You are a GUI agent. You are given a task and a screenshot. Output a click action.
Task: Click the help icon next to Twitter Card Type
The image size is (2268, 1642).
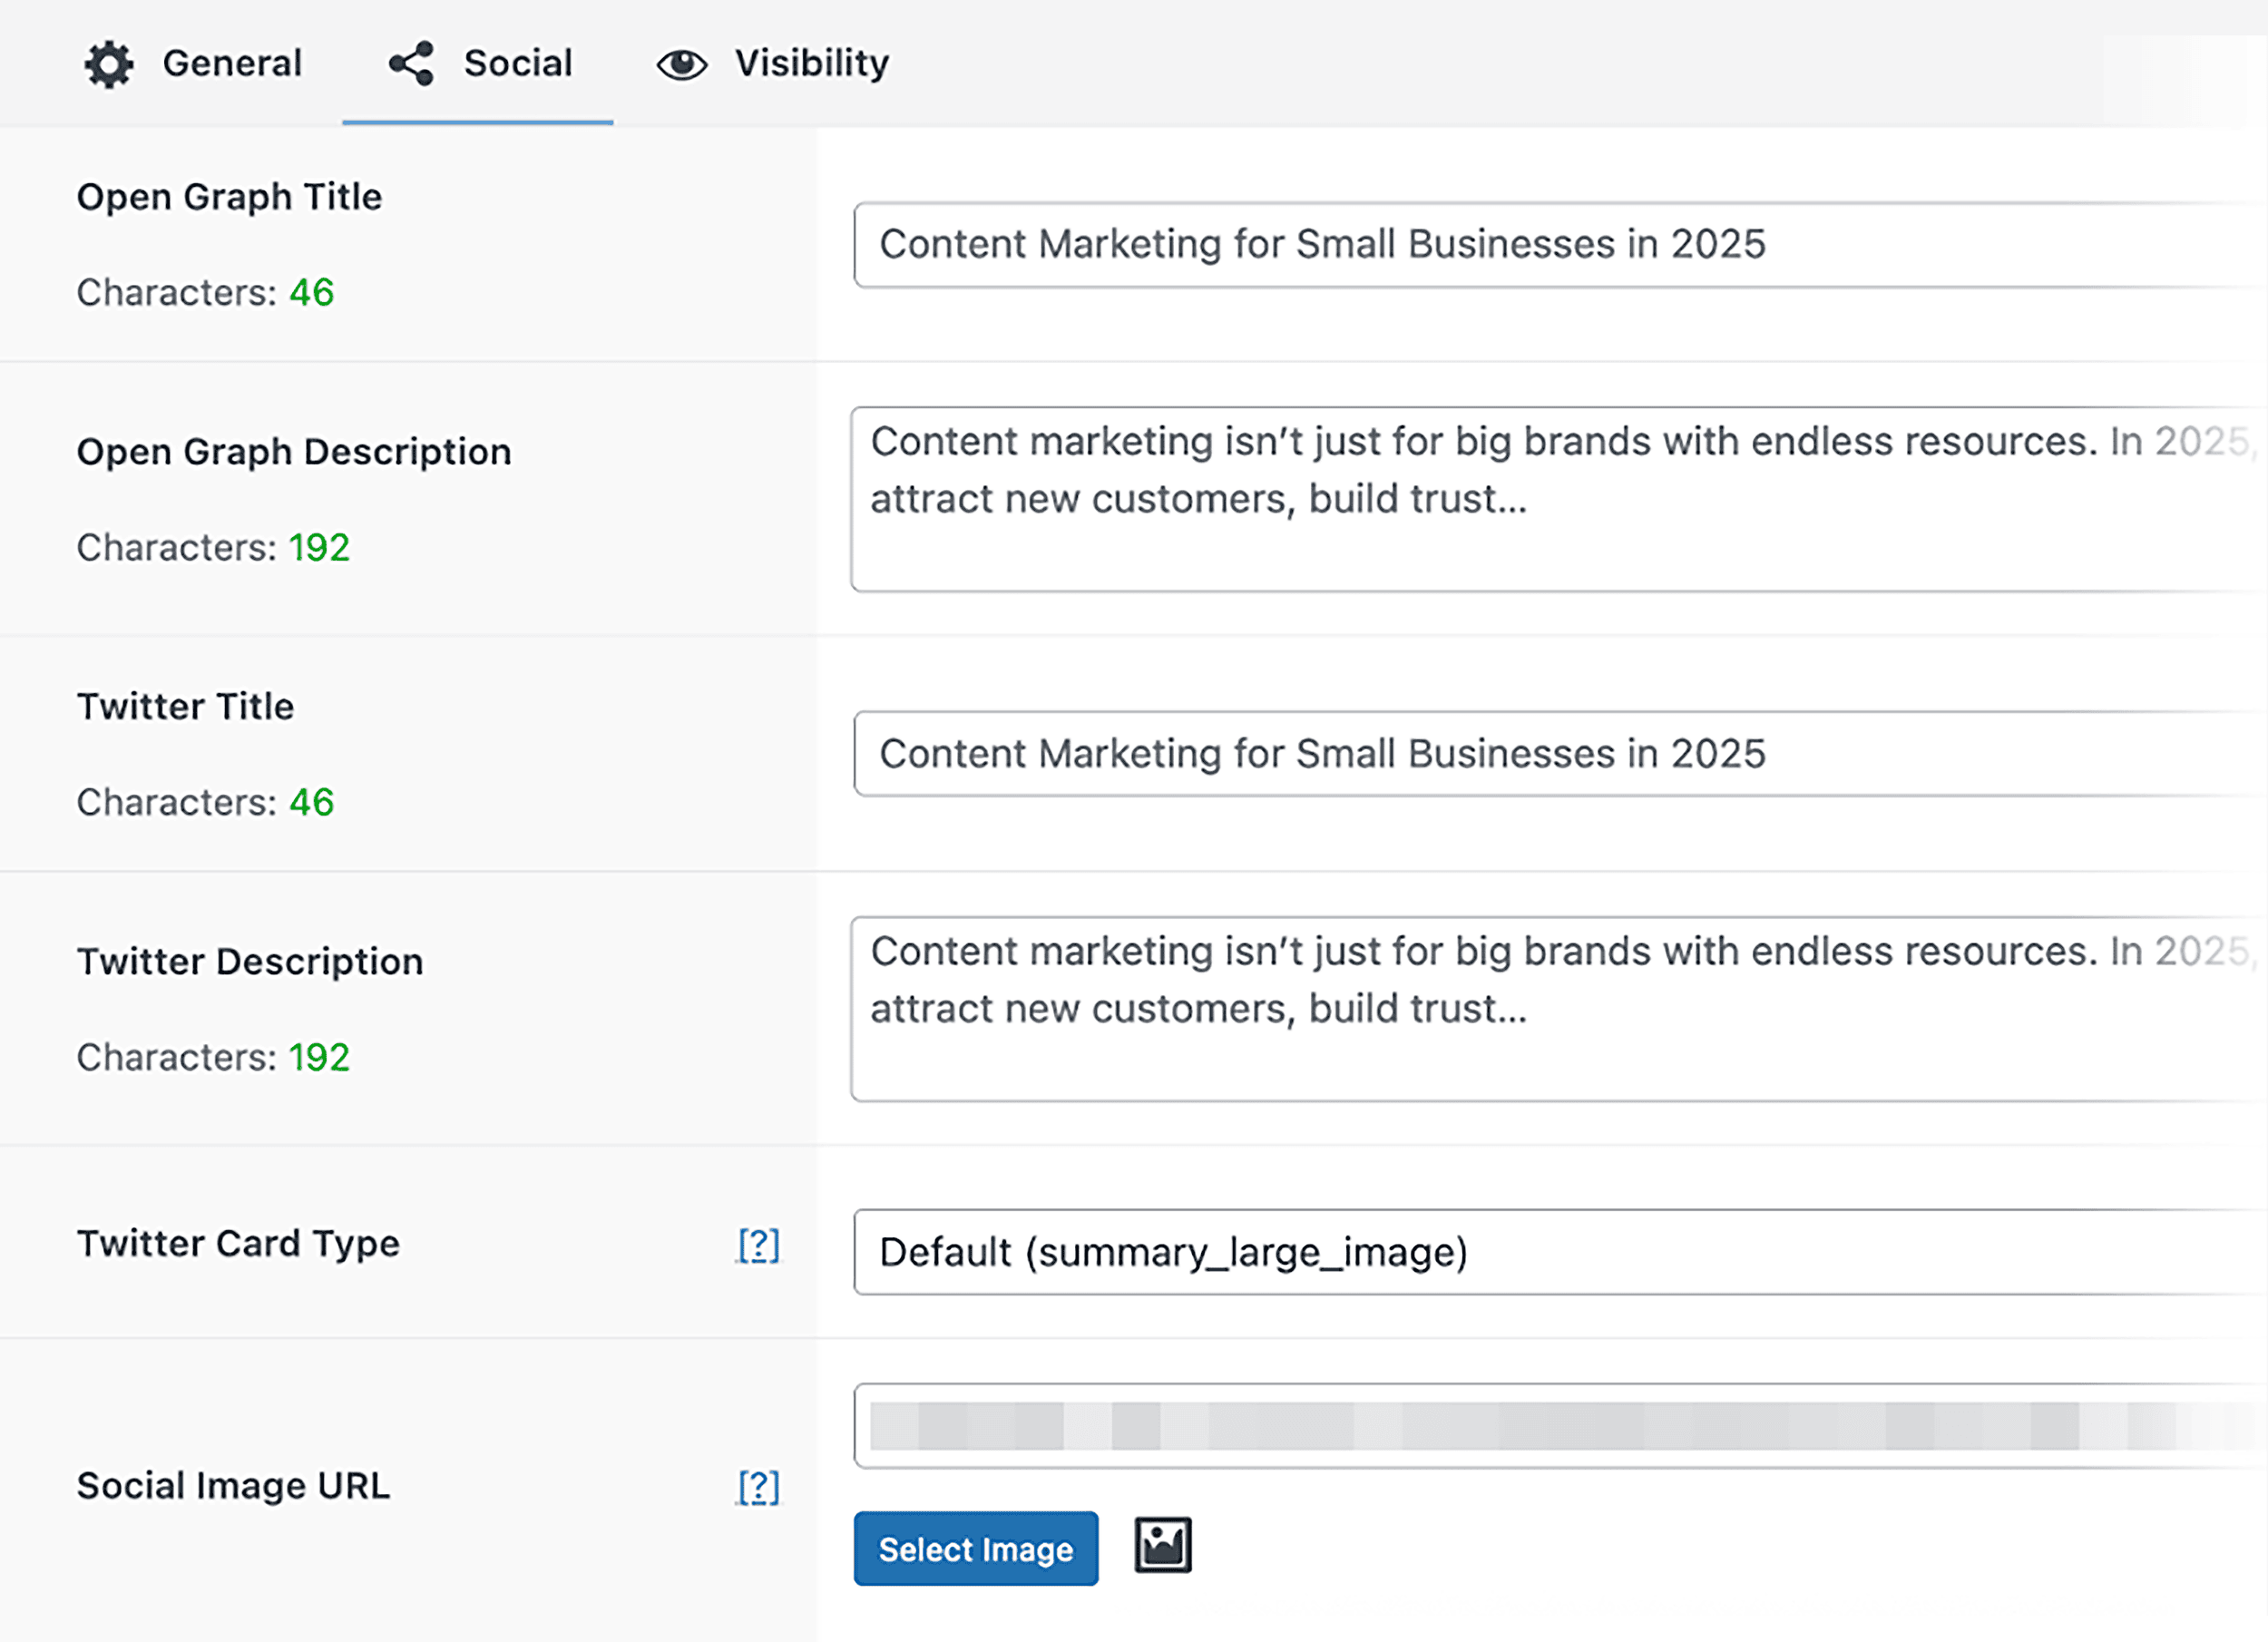point(758,1246)
